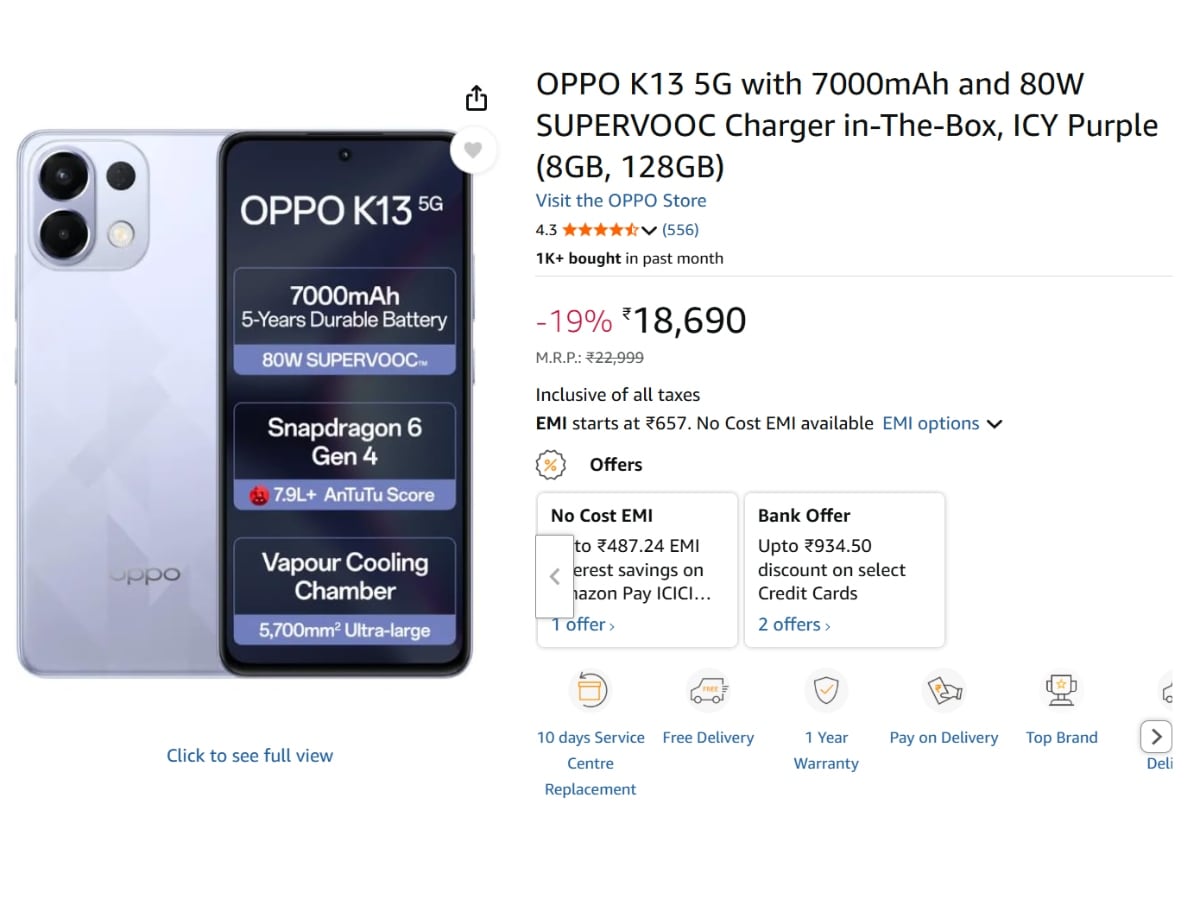Click 'Click to see full view' link
The width and height of the screenshot is (1200, 900).
click(250, 756)
